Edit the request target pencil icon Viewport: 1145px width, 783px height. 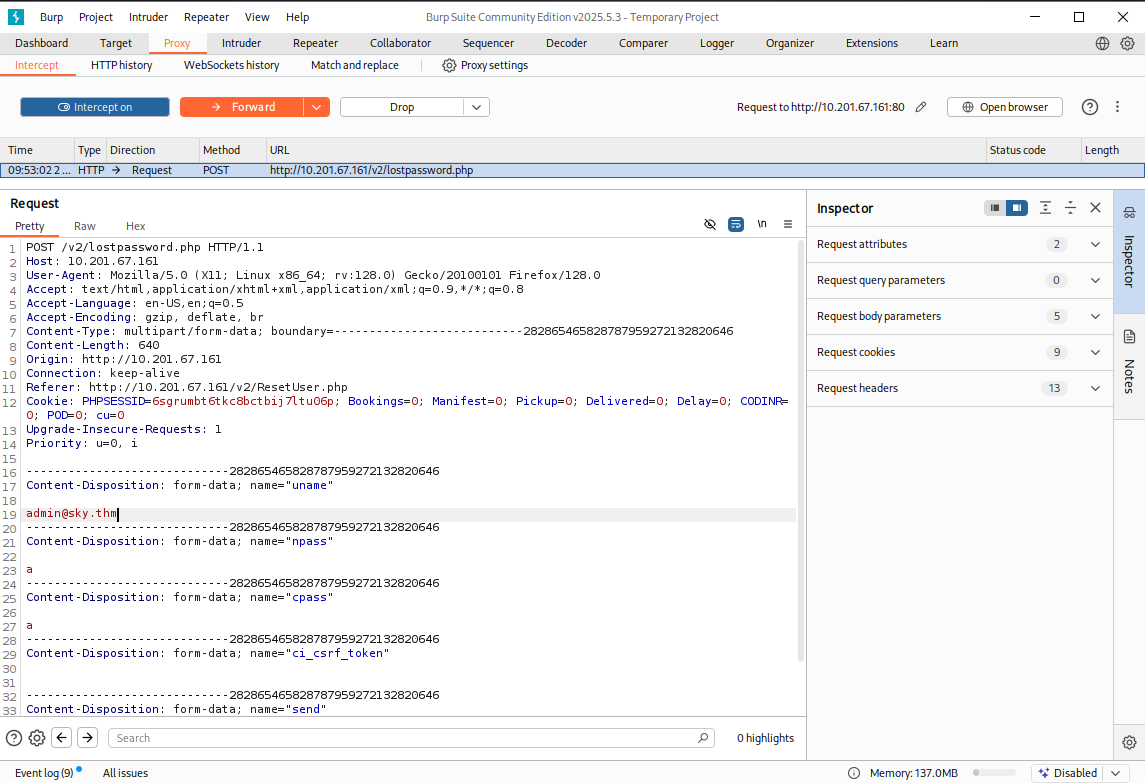tap(921, 107)
